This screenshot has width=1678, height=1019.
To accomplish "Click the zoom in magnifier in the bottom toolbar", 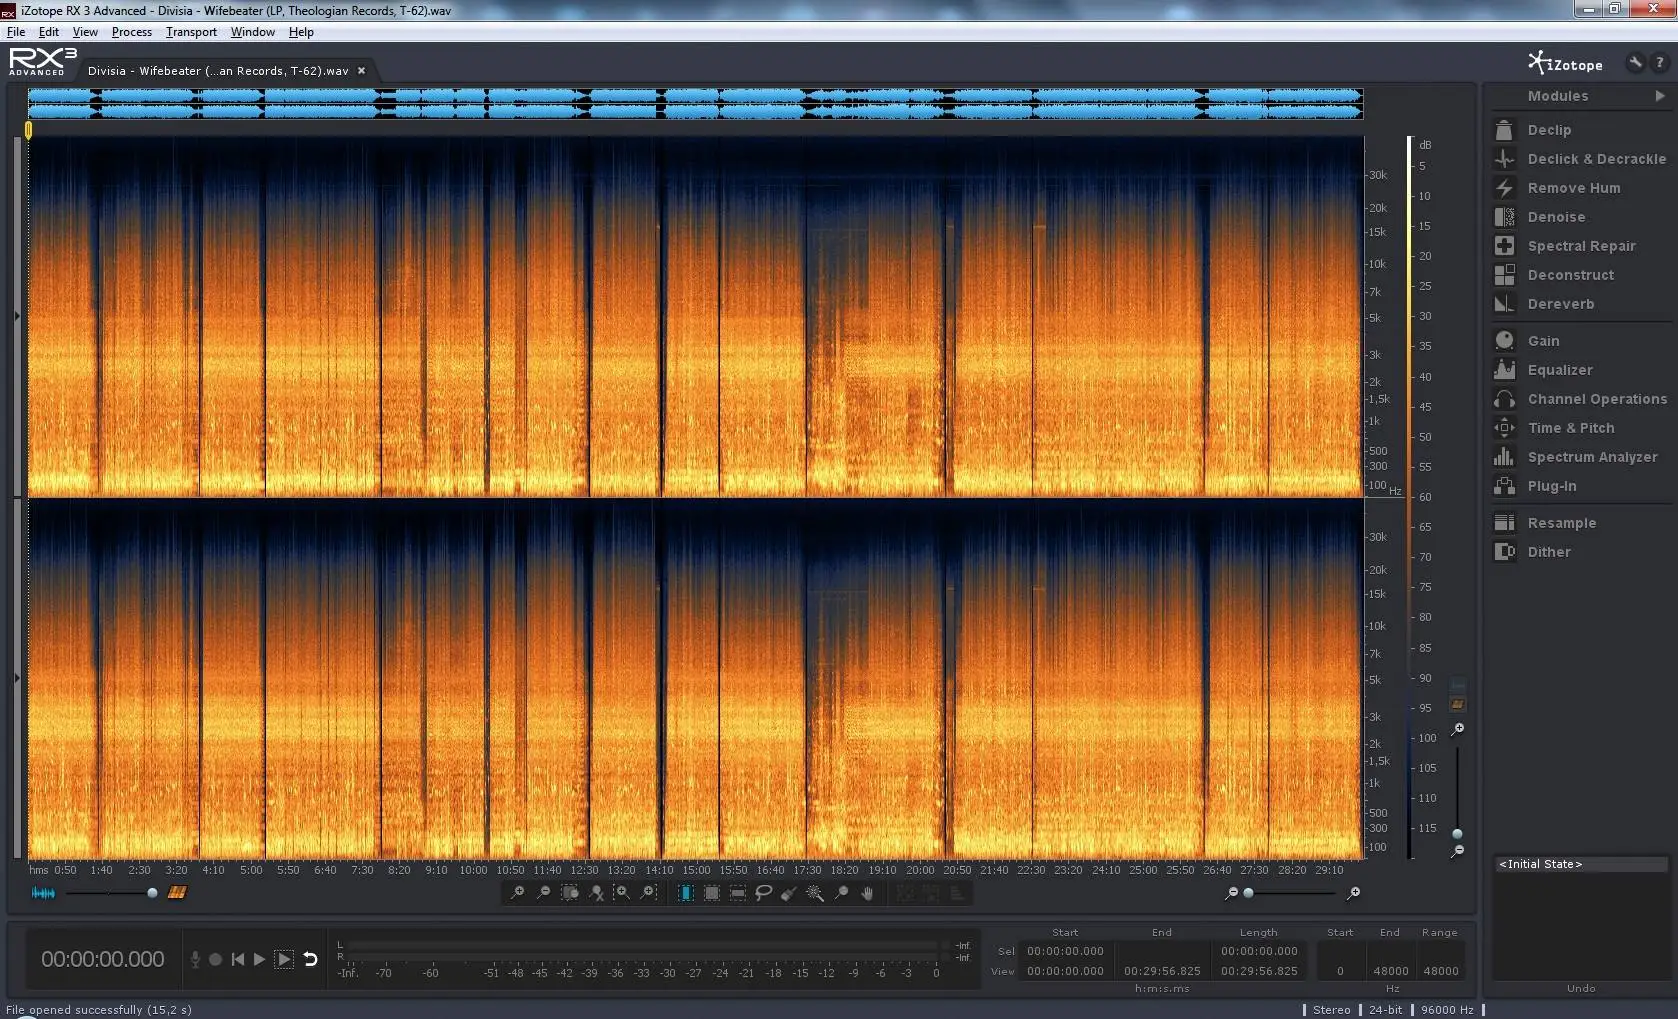I will [x=517, y=893].
